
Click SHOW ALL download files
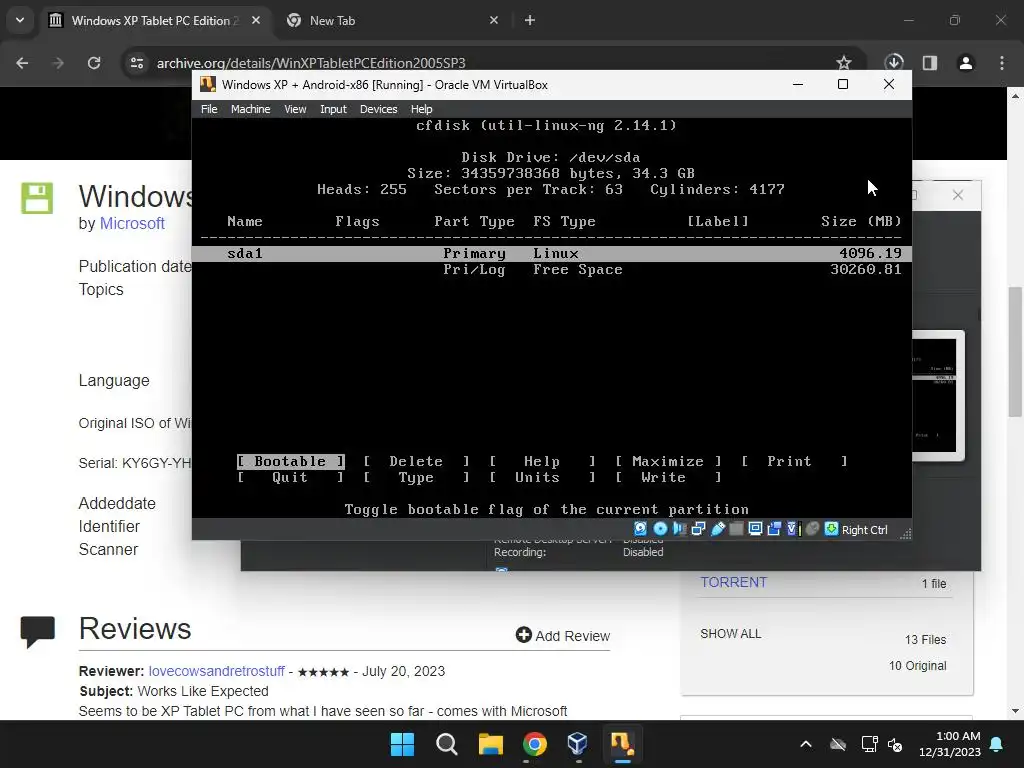point(730,633)
